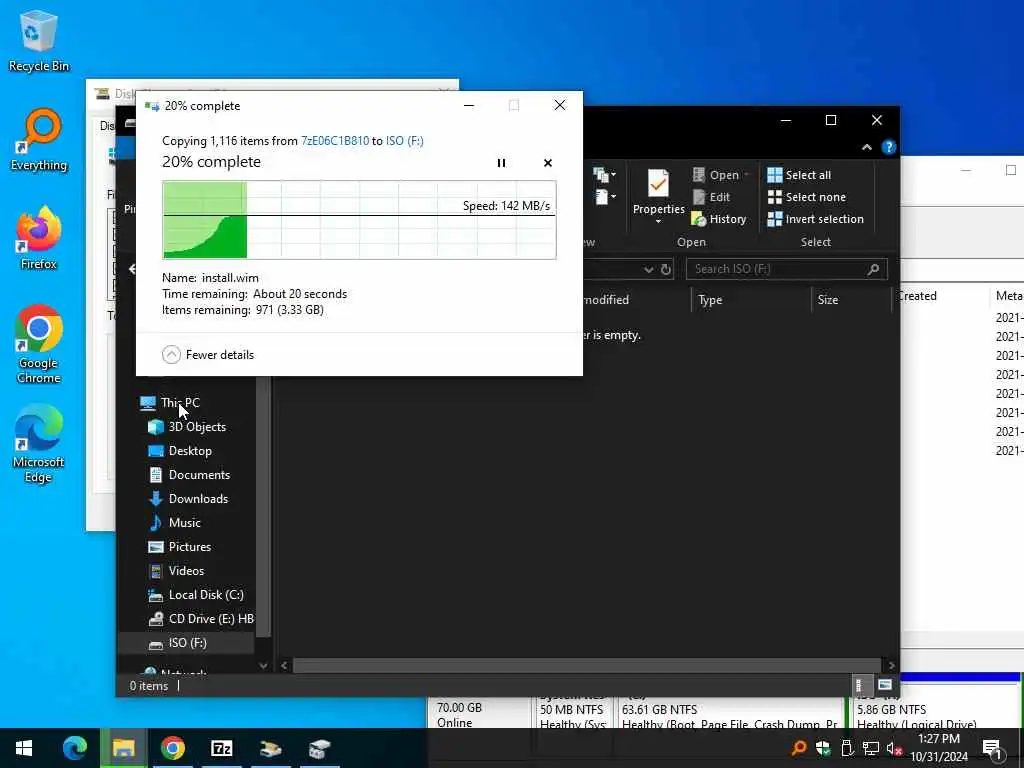The image size is (1024, 768).
Task: Click the 50 MB NTFS partition in Disk Management
Action: [572, 713]
